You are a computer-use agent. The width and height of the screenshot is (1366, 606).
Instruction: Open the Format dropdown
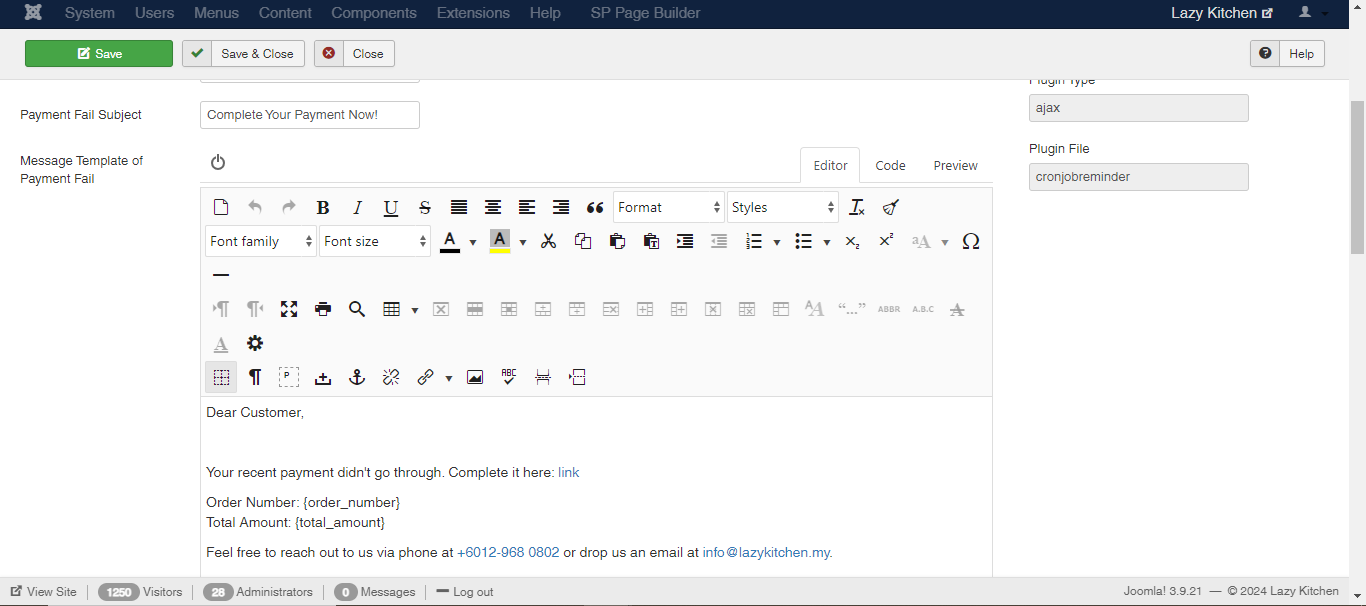[669, 207]
